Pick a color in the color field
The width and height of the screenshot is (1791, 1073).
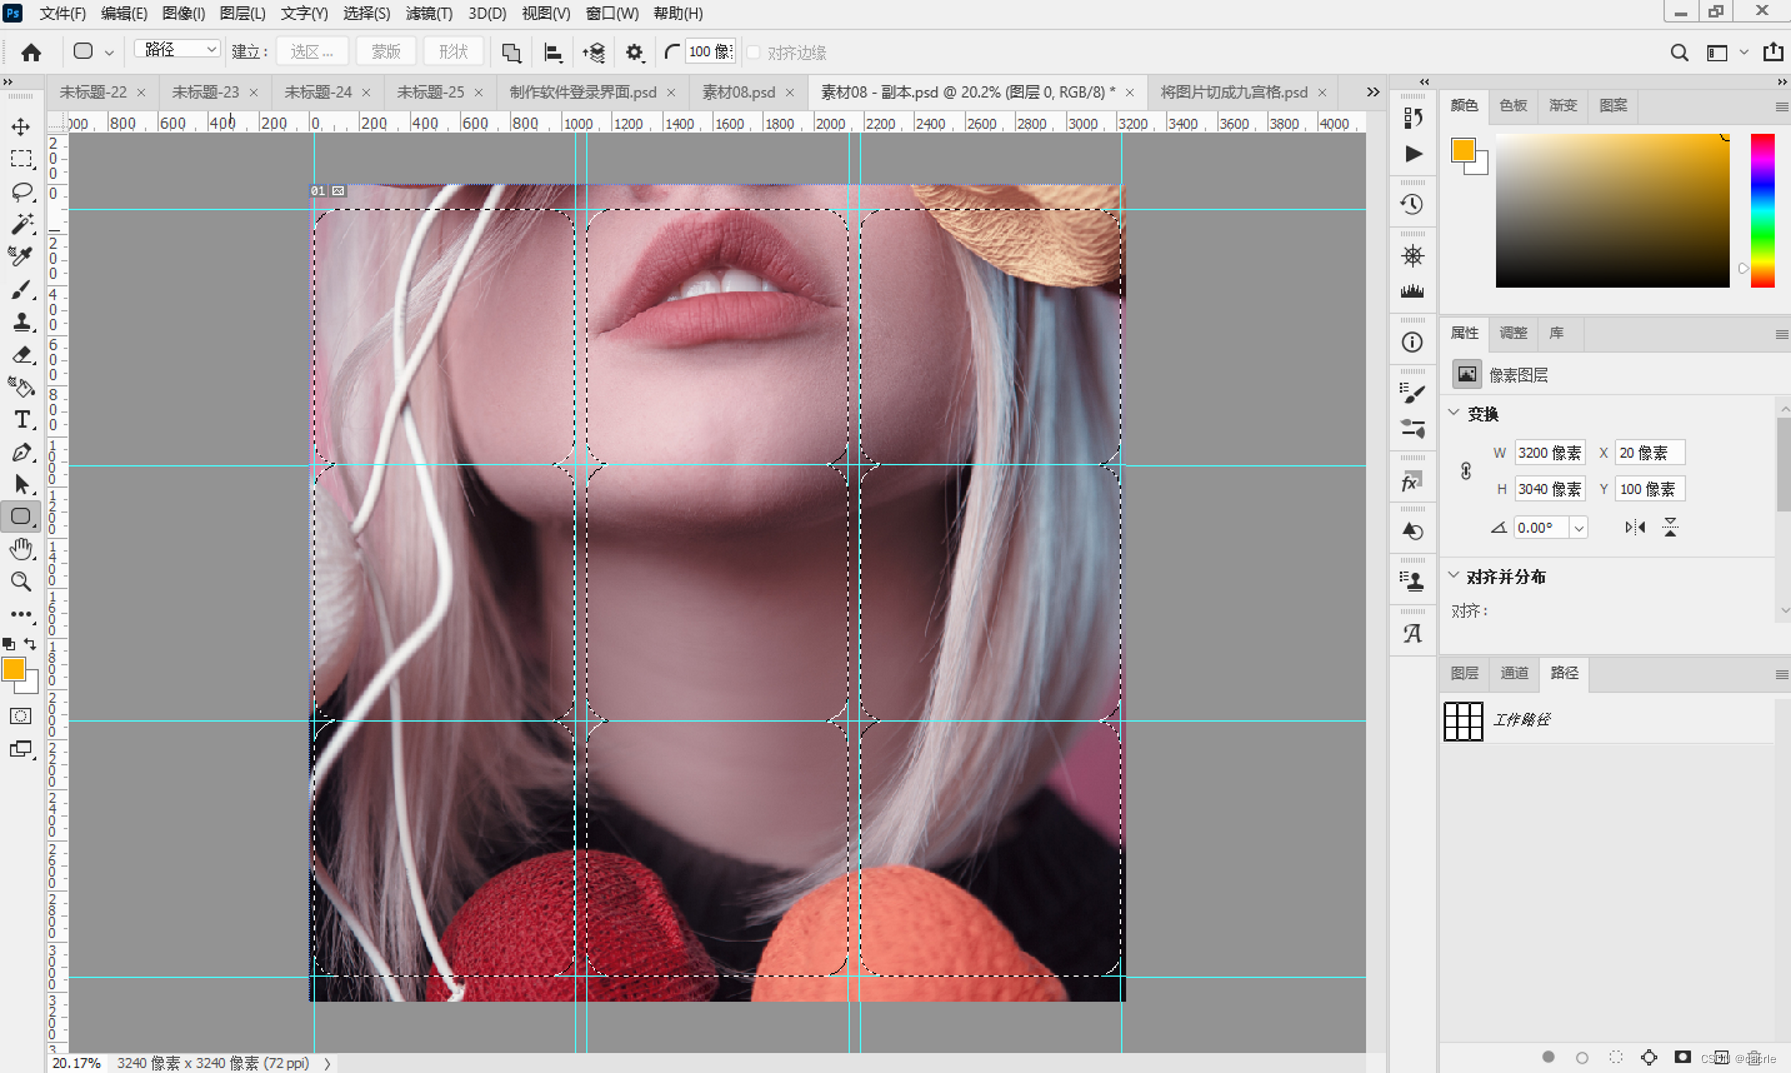(1612, 211)
